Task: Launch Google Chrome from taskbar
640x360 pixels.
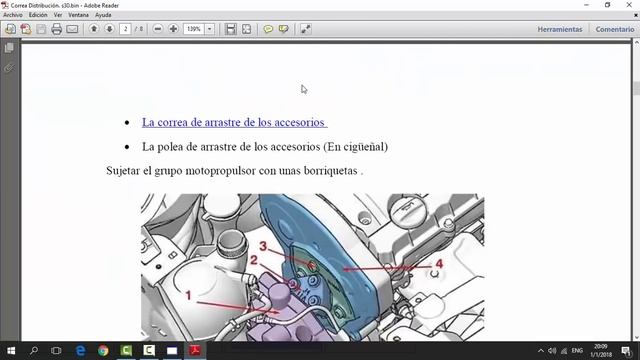Action: tap(103, 351)
